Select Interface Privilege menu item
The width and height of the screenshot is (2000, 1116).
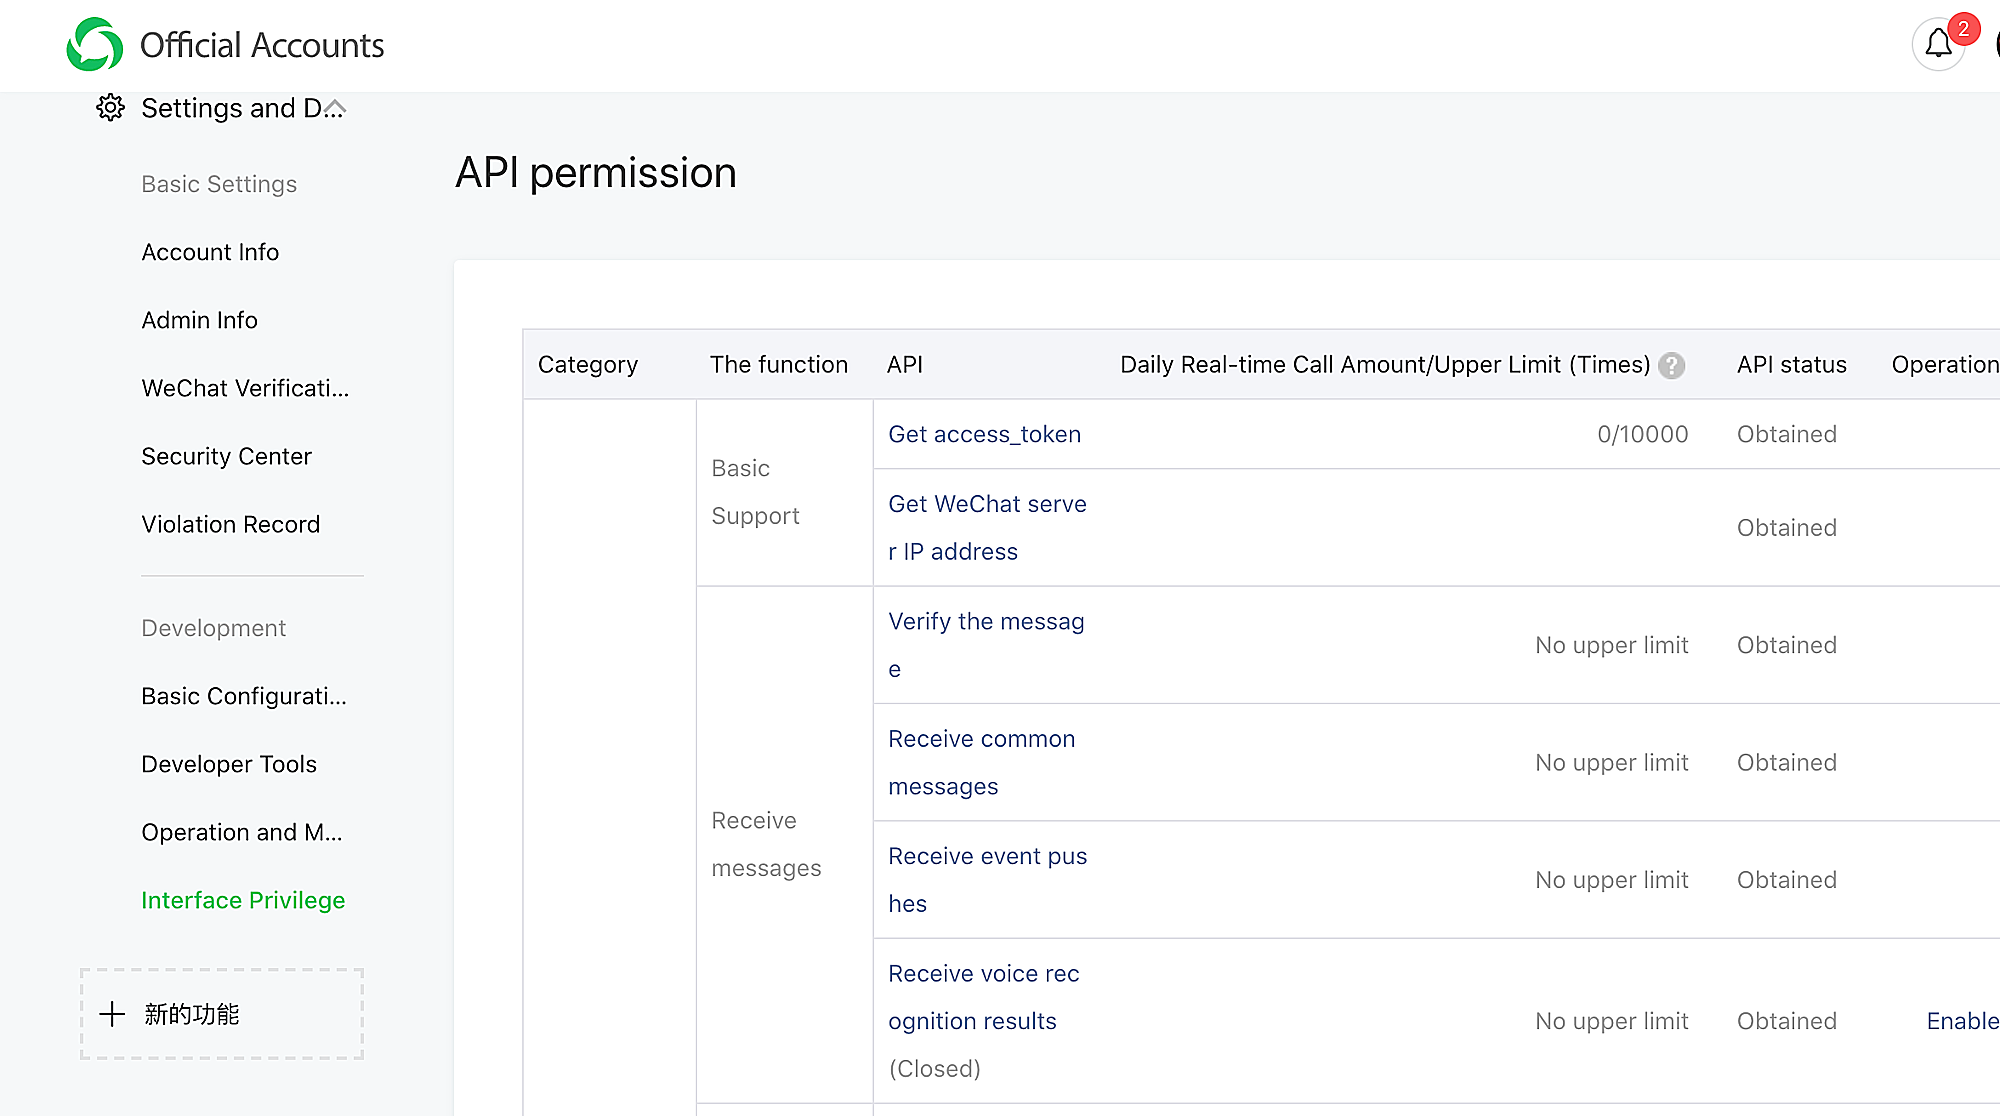click(x=243, y=900)
